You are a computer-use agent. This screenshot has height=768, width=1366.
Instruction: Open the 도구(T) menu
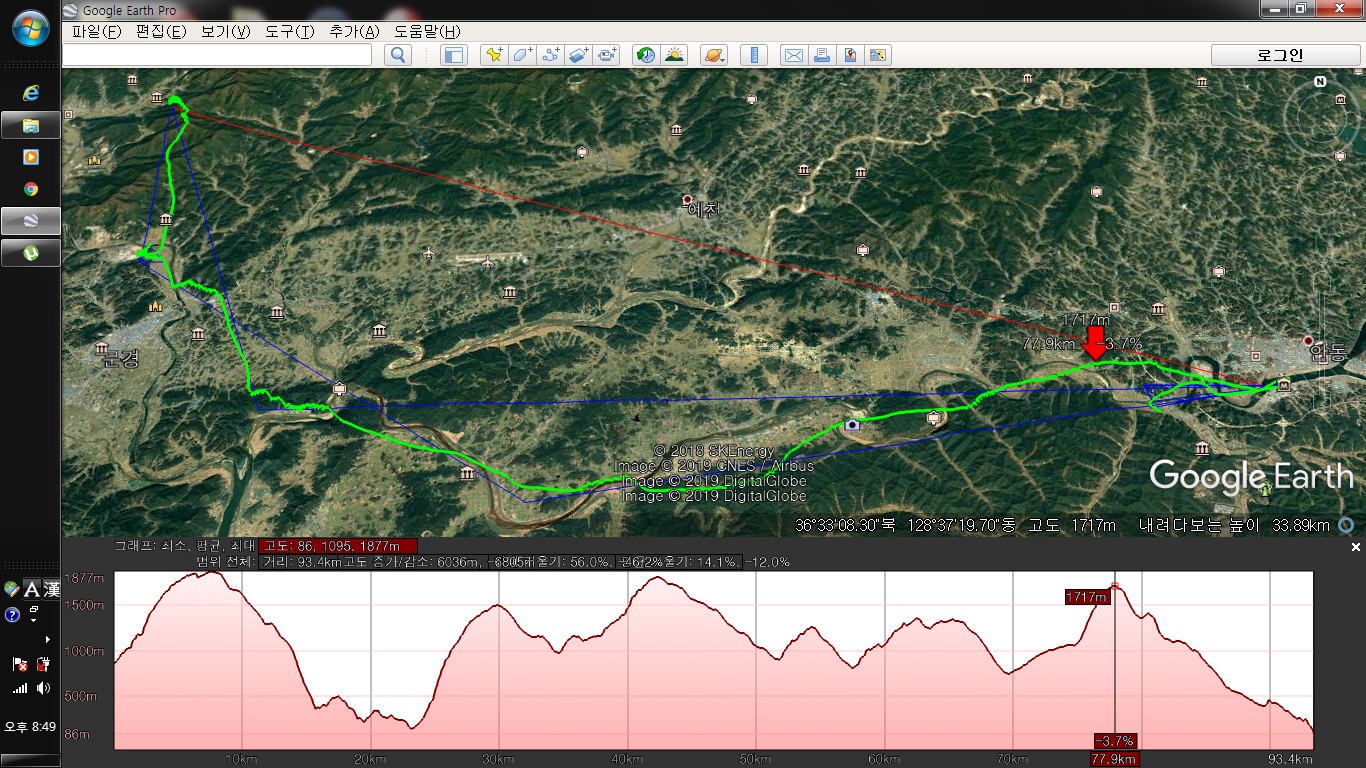tap(289, 31)
